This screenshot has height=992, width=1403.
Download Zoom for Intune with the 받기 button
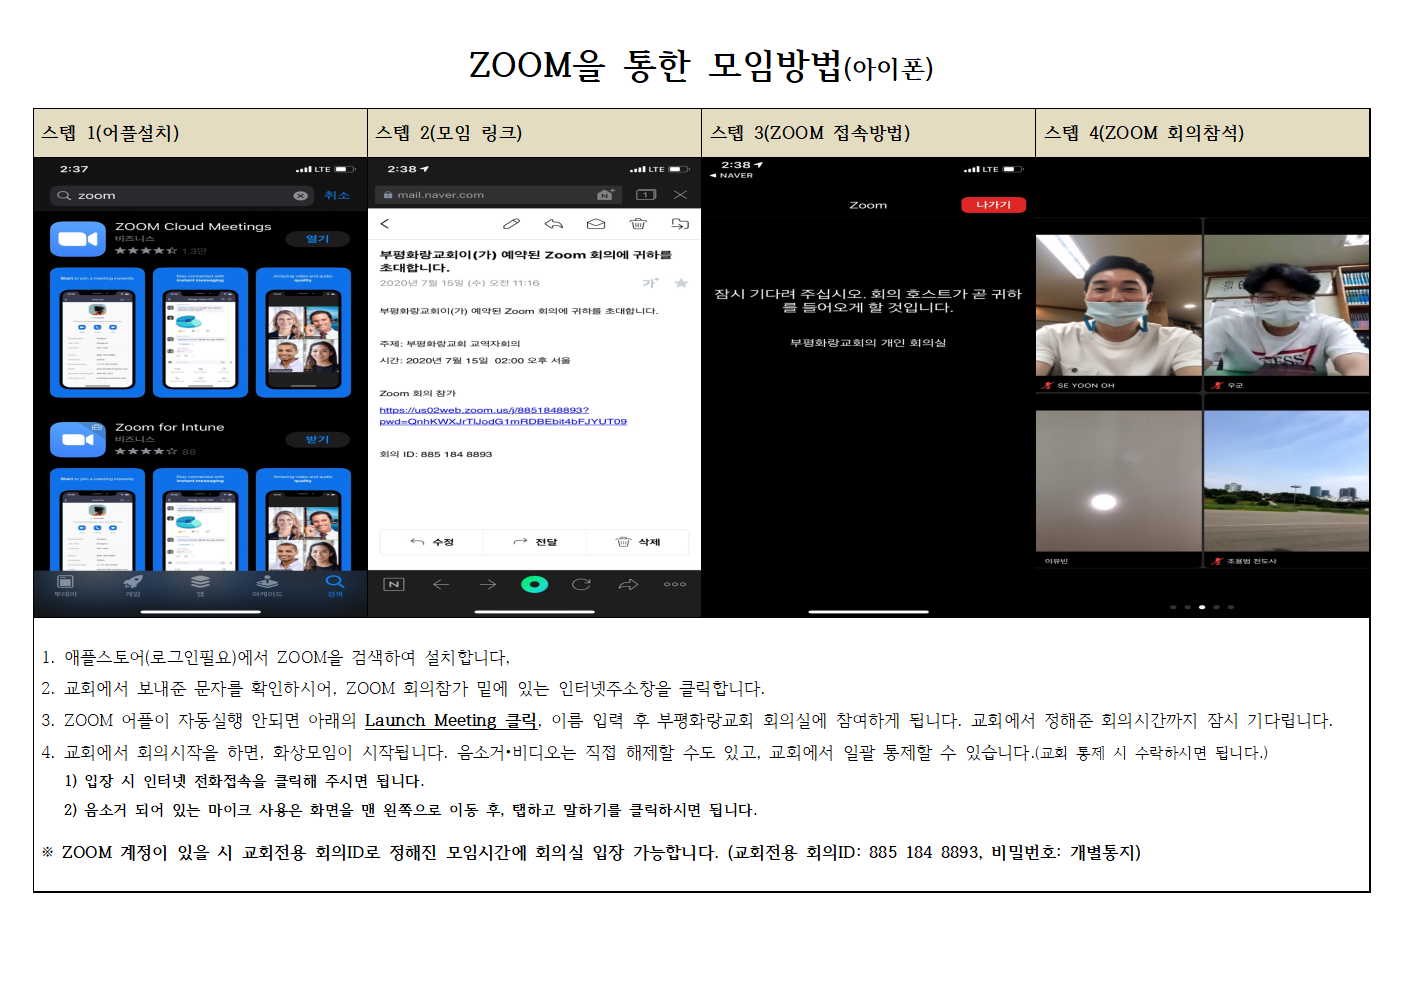317,440
